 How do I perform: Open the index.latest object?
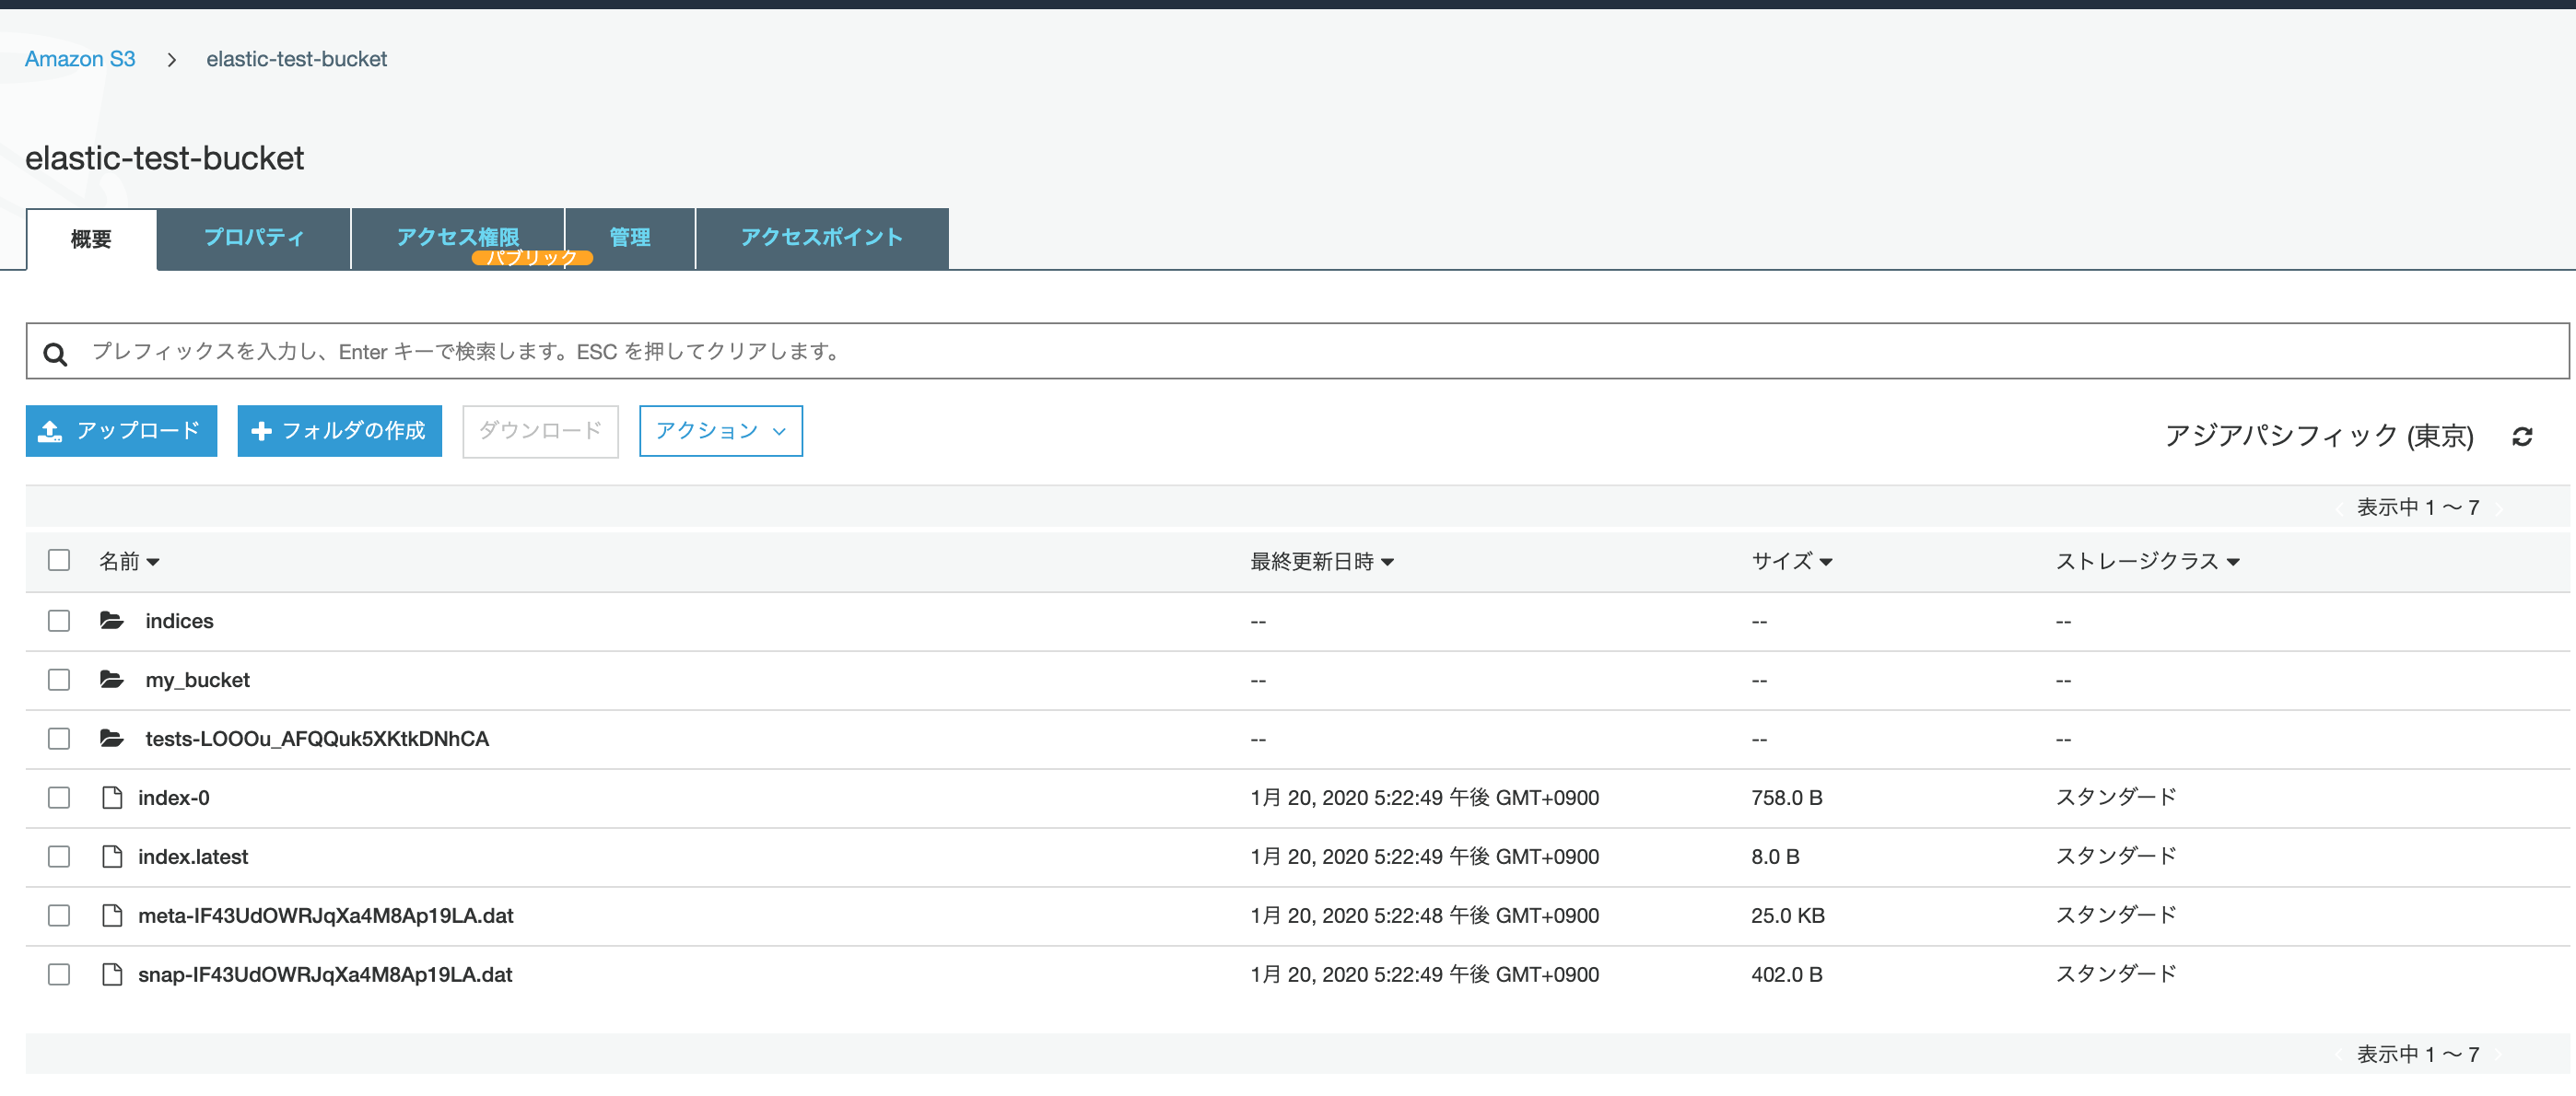point(193,857)
